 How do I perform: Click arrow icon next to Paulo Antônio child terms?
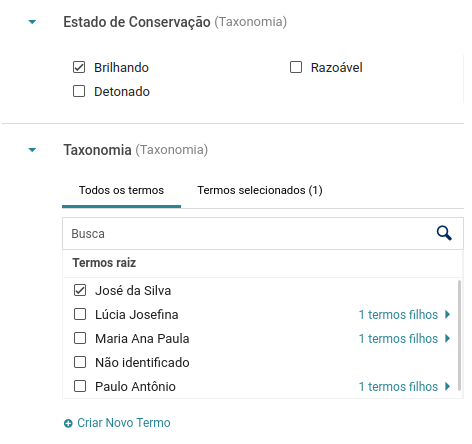448,386
